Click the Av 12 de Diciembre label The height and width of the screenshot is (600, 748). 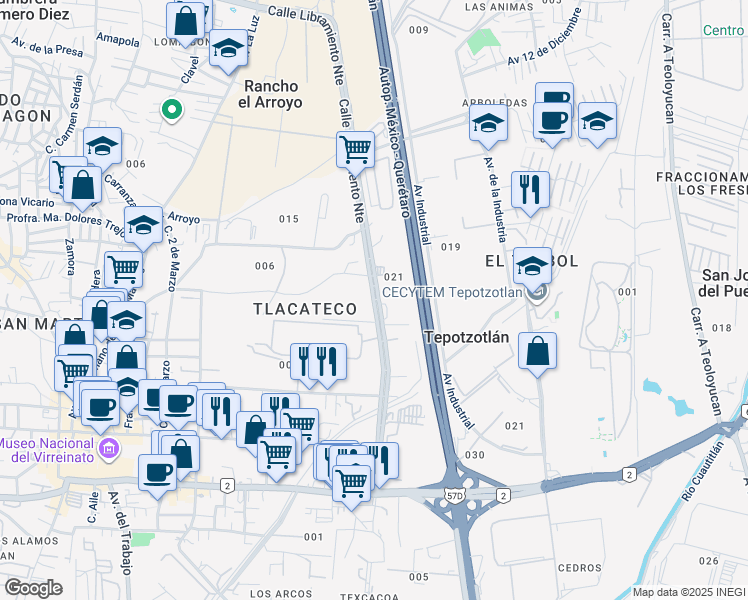(545, 37)
